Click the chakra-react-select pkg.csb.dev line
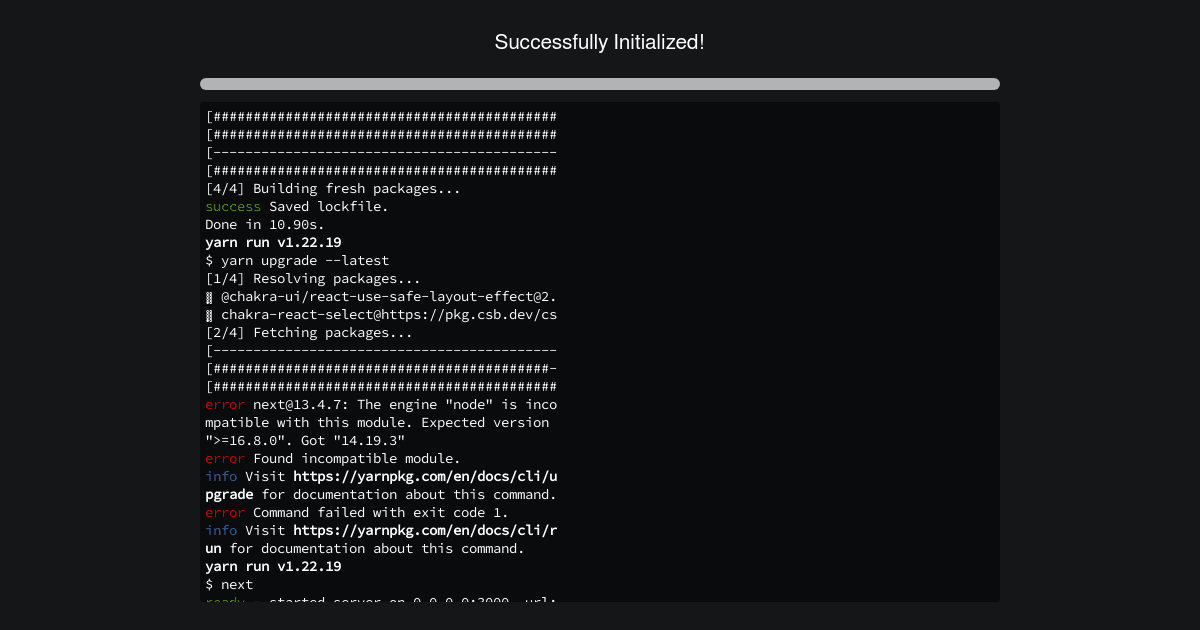This screenshot has width=1200, height=630. (381, 315)
